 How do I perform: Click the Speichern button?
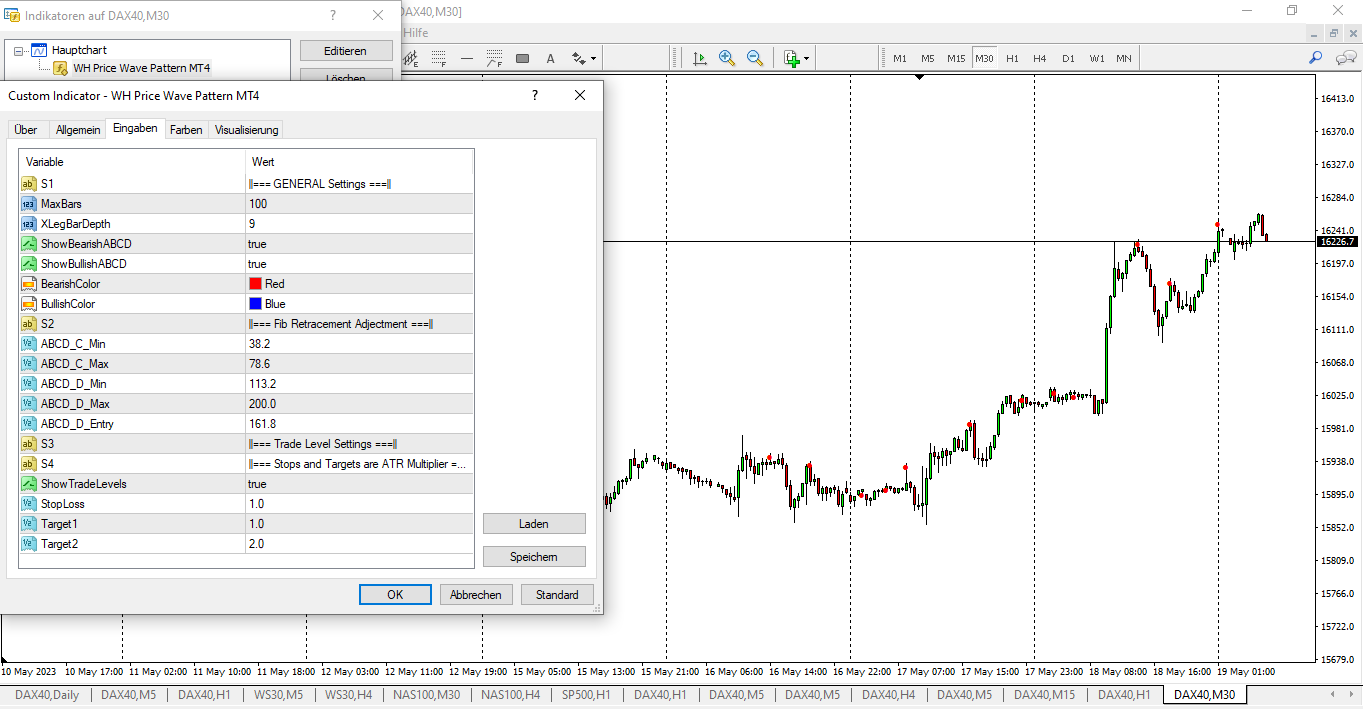coord(534,557)
